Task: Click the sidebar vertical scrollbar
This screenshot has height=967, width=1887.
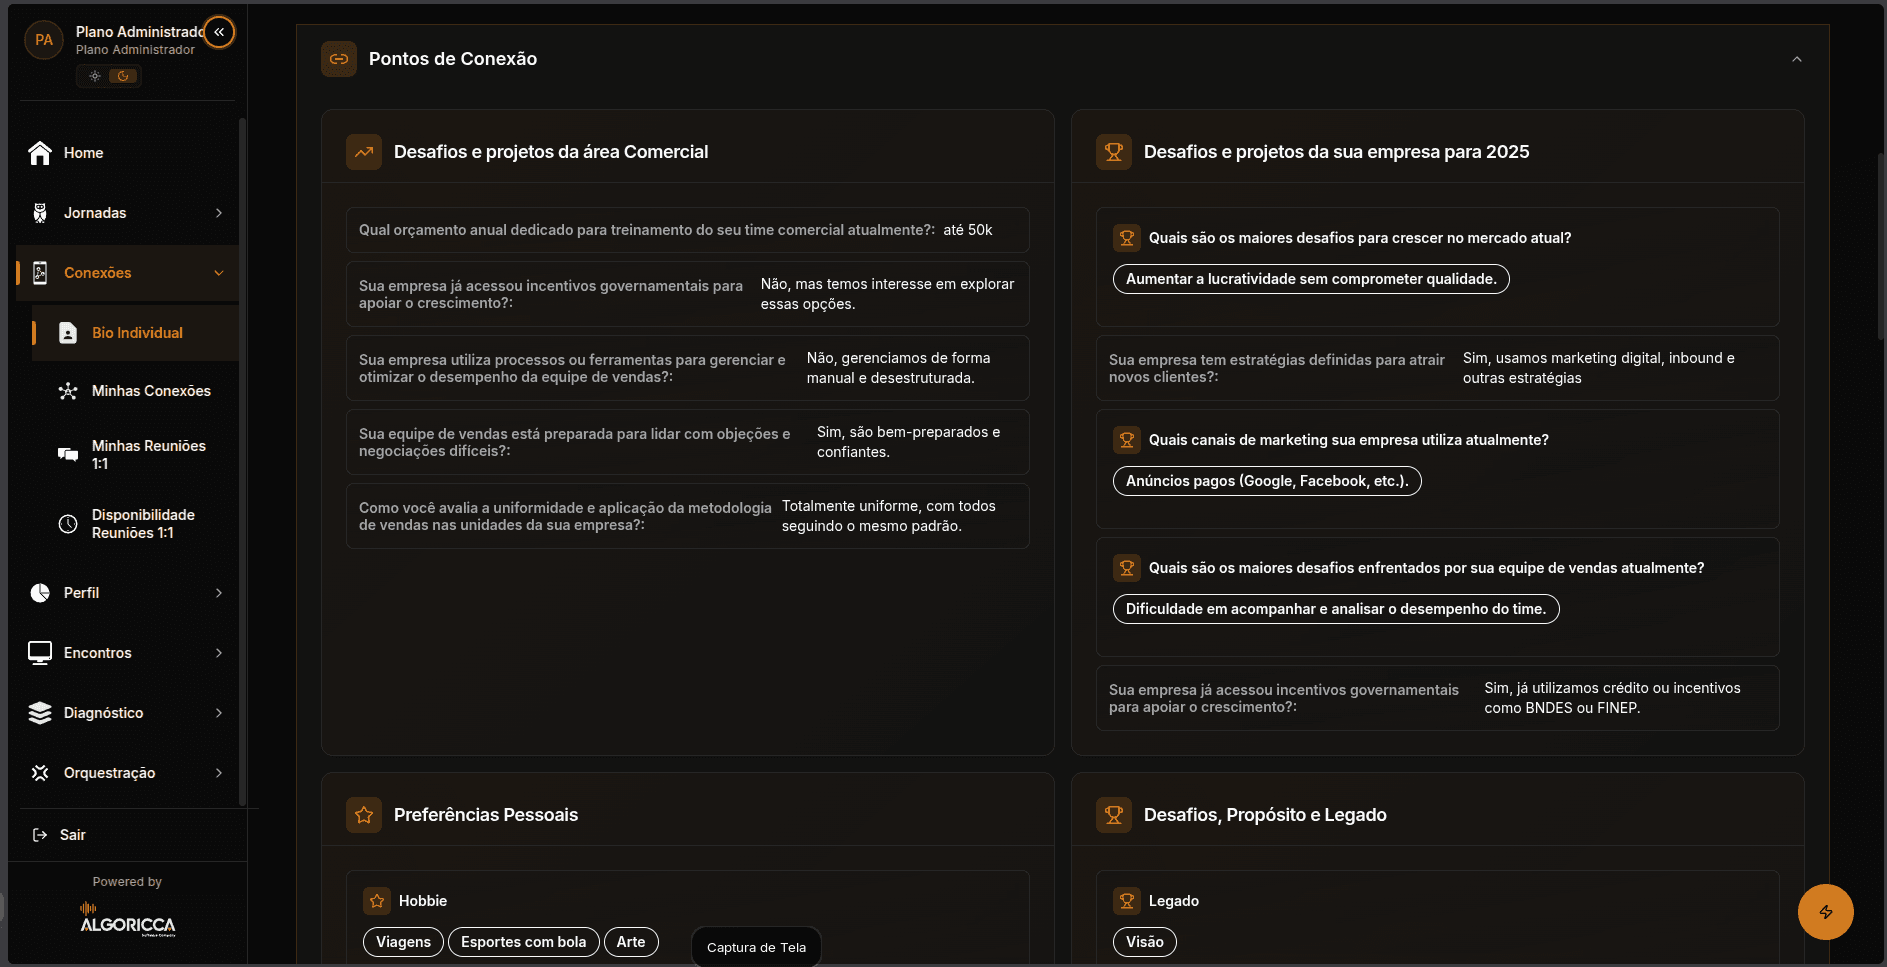Action: pos(242,460)
